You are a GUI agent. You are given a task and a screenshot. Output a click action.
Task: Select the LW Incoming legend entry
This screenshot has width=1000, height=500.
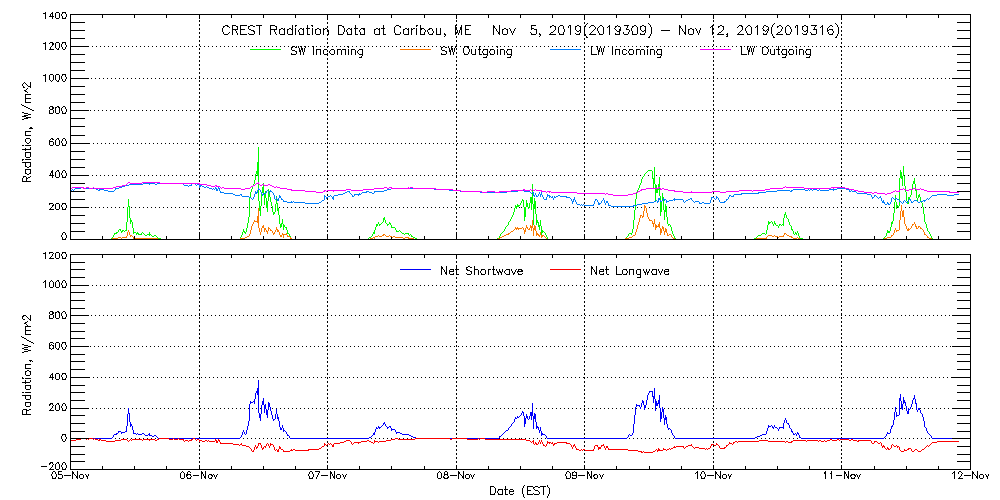[x=626, y=51]
